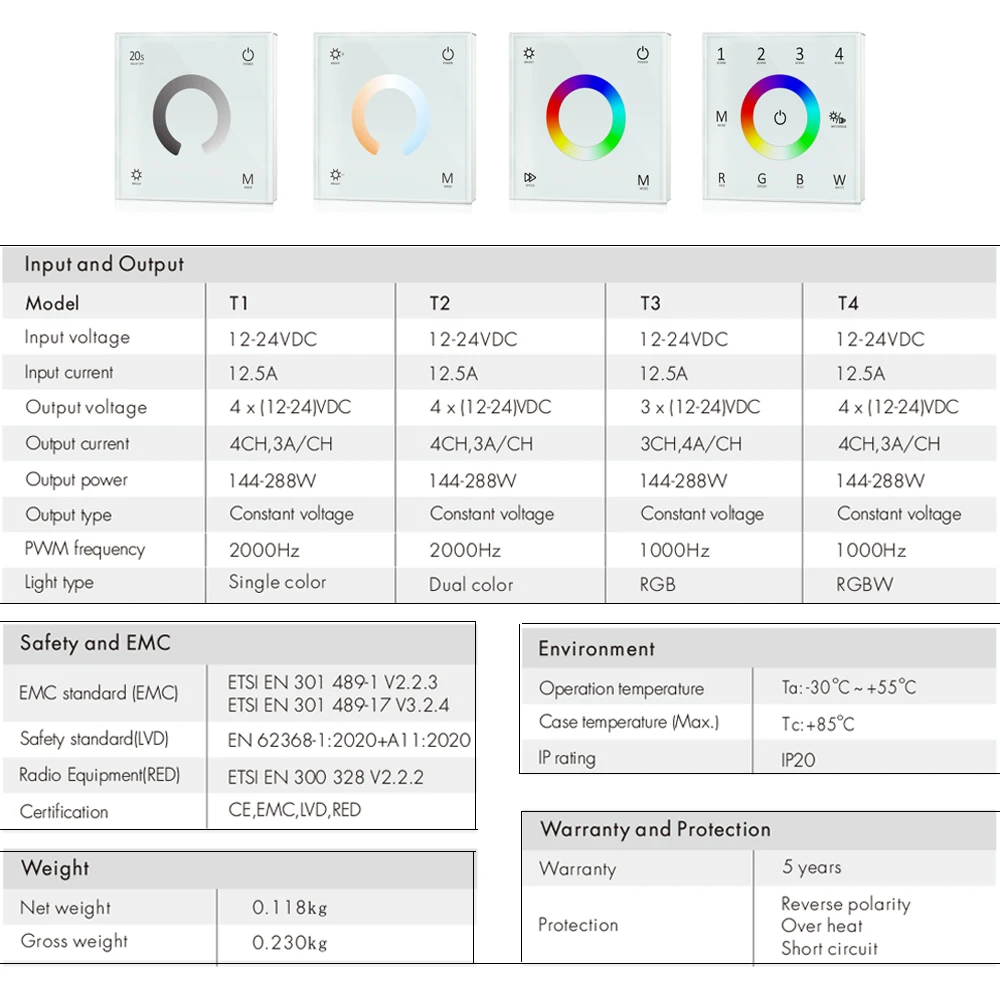The image size is (1000, 1000).
Task: Tap scene key 1 on the RGBW panel
Action: (x=721, y=55)
